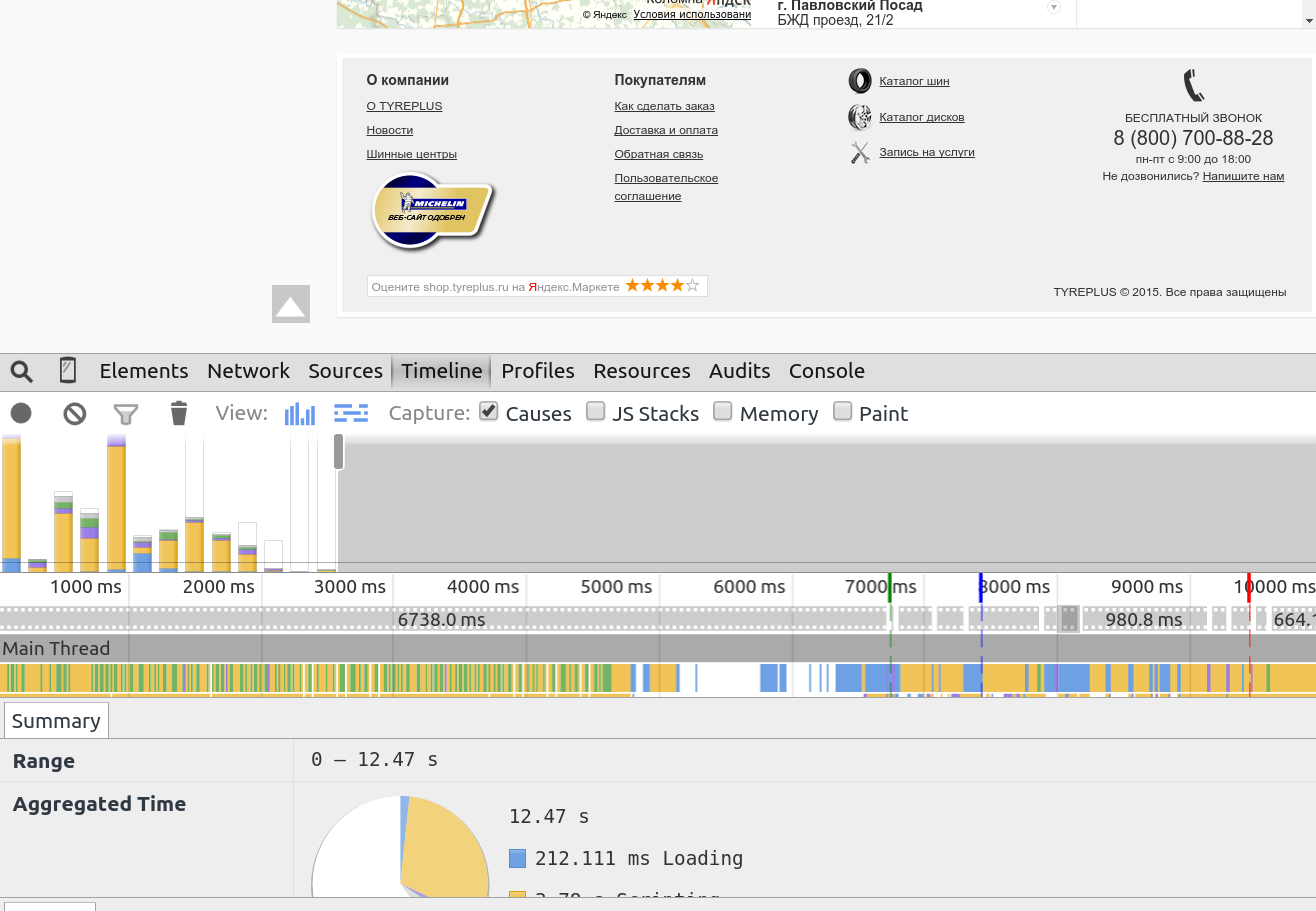Enable the JS Stacks checkbox

596,411
